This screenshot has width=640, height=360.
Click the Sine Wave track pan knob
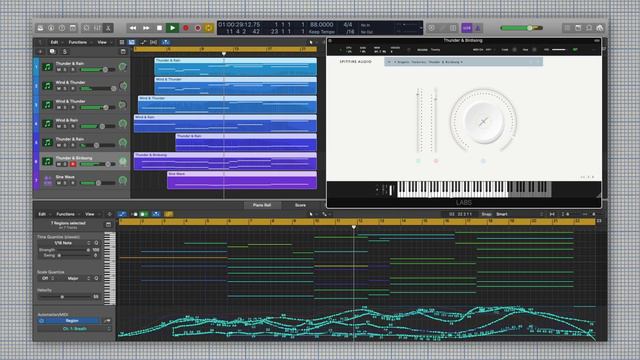[x=122, y=180]
